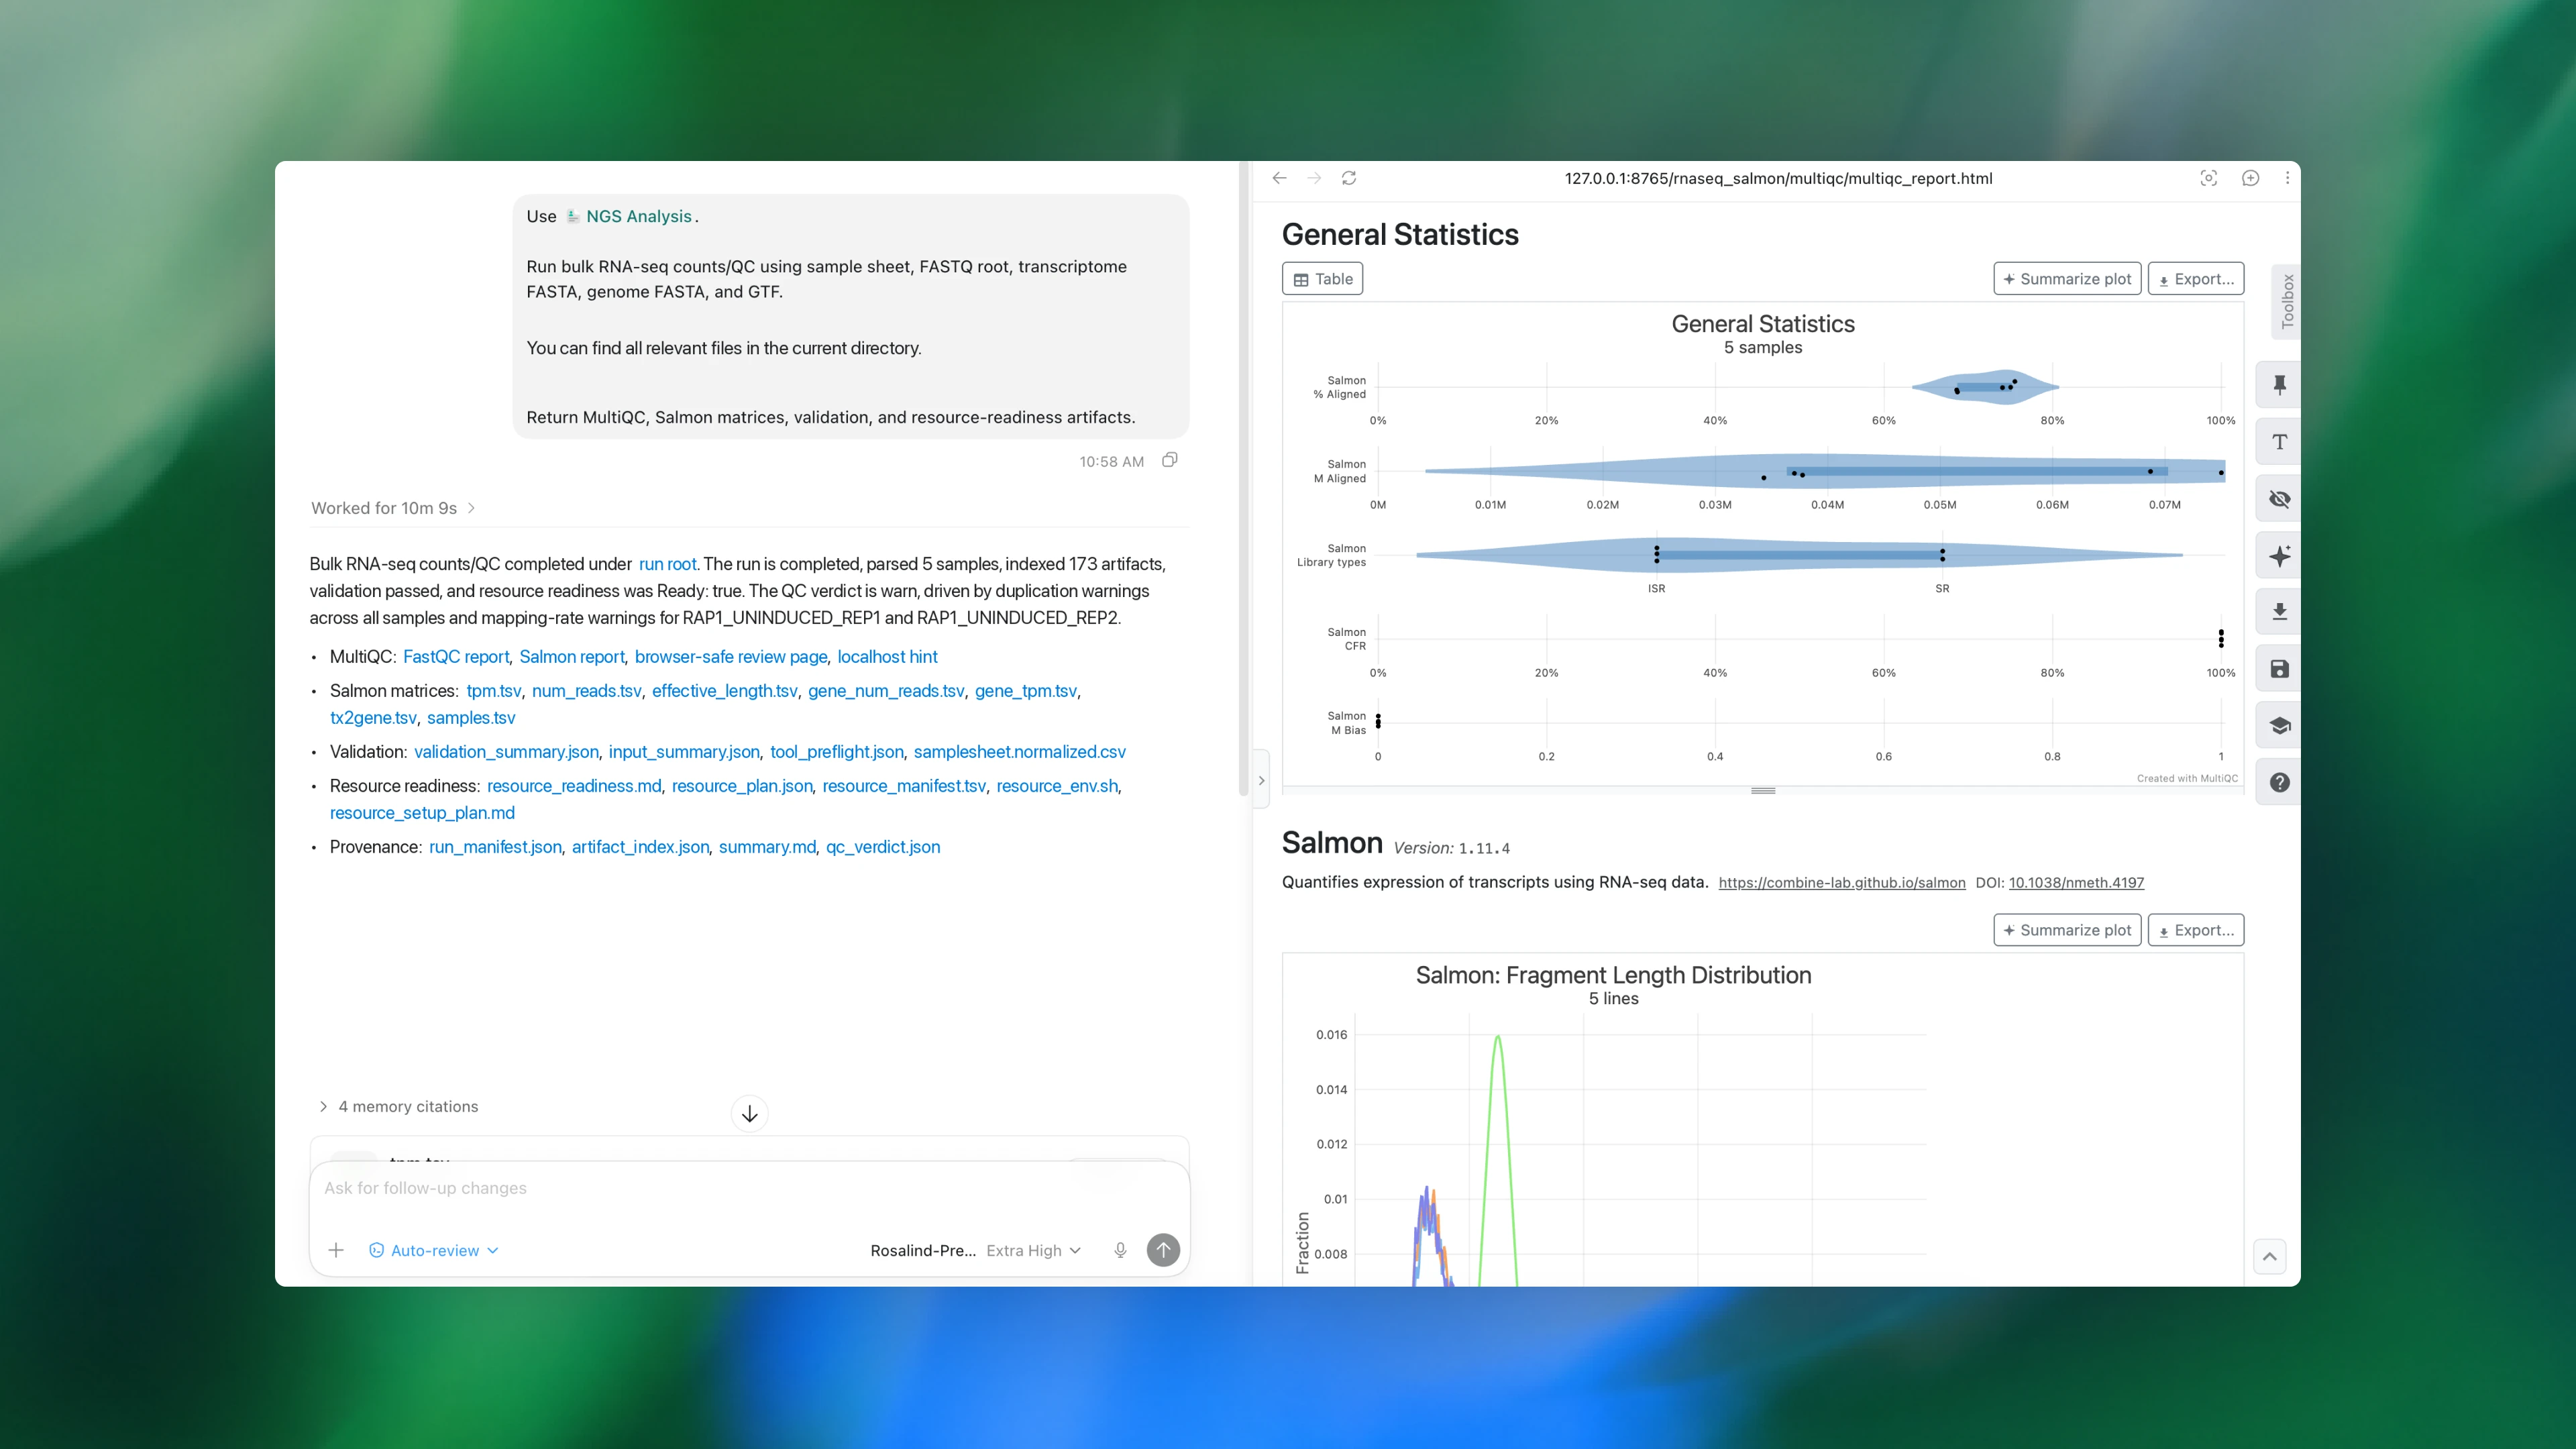Open the tx2gene.tsv link
Image resolution: width=2576 pixels, height=1449 pixels.
coord(373,718)
